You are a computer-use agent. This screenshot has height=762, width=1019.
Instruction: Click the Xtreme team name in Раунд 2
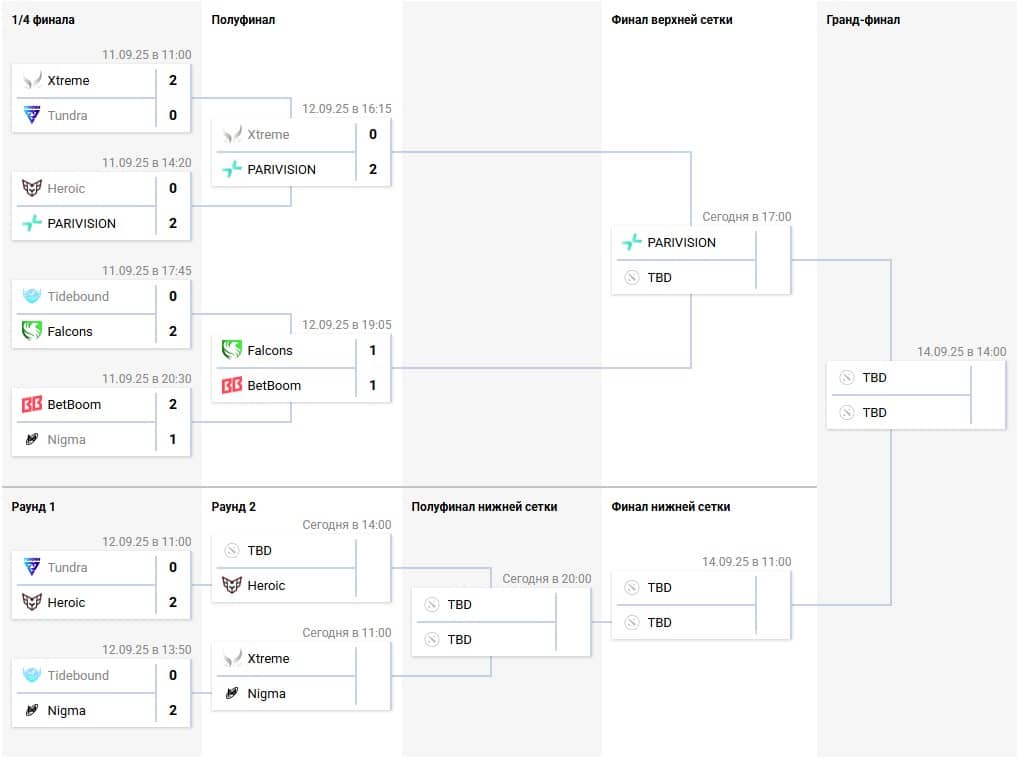tap(268, 659)
